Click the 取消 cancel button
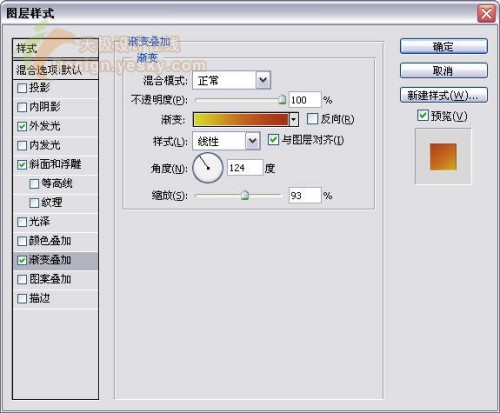 (x=444, y=71)
